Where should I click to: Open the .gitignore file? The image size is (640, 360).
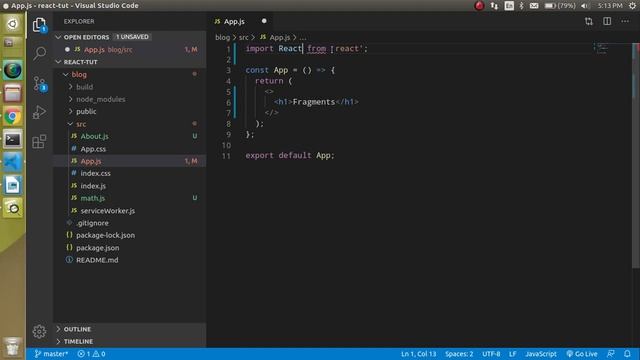[130, 223]
